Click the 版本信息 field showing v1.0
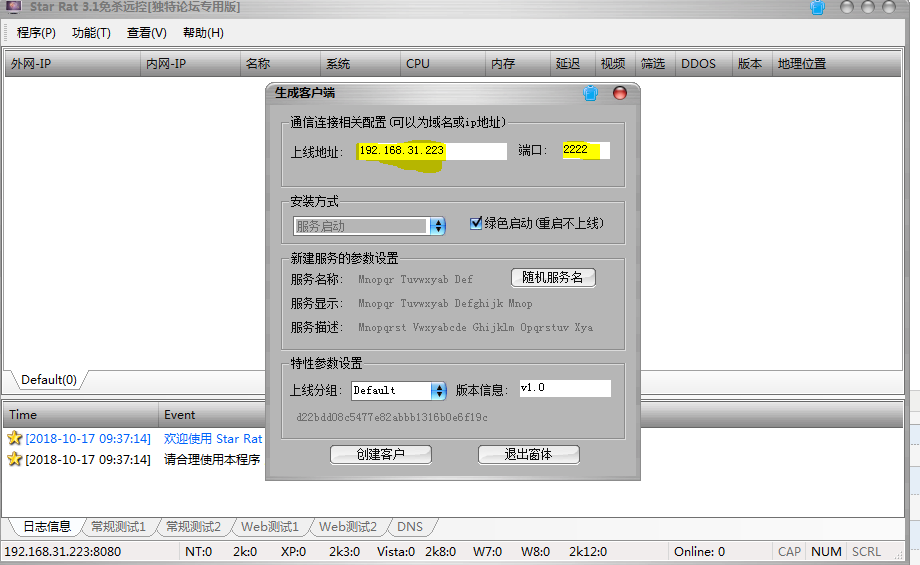This screenshot has width=920, height=565. (x=565, y=388)
